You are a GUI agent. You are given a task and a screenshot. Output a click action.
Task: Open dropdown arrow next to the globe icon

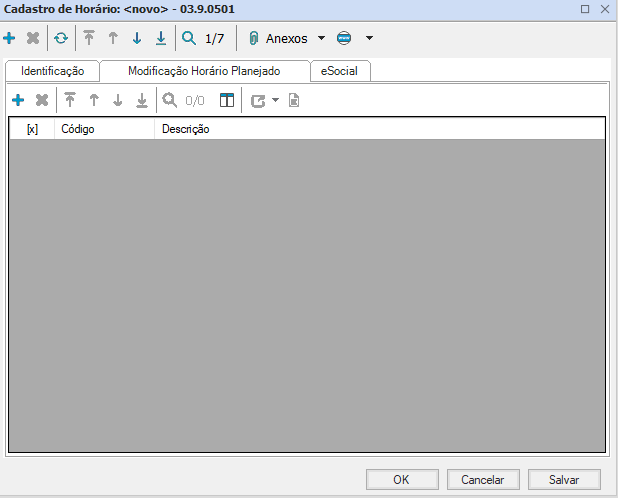(369, 39)
